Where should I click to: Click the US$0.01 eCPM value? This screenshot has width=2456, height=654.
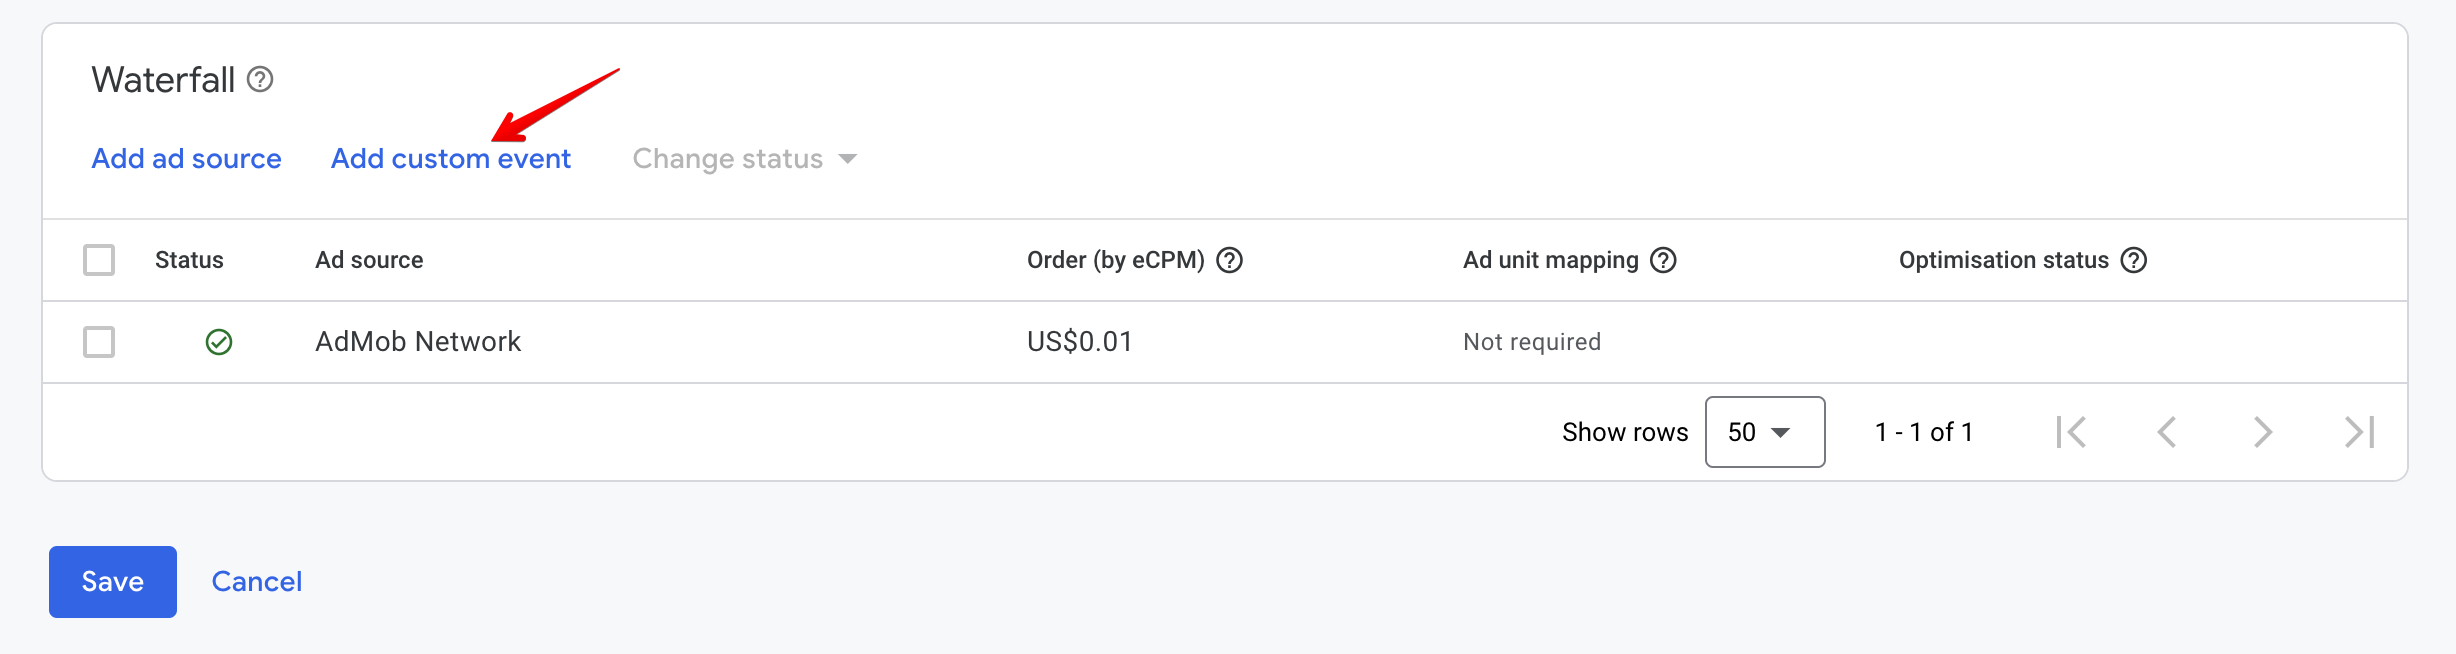pyautogui.click(x=1079, y=342)
